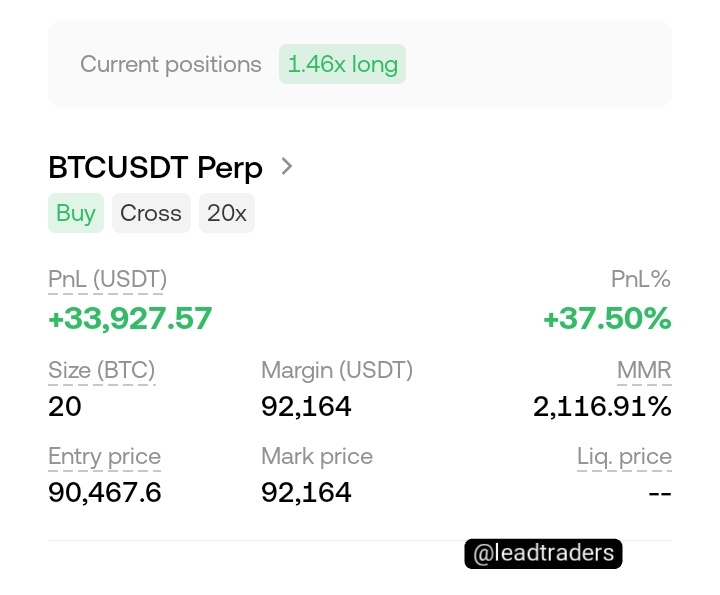Show the Size (BTC) label explanation
This screenshot has height=595, width=720.
101,370
